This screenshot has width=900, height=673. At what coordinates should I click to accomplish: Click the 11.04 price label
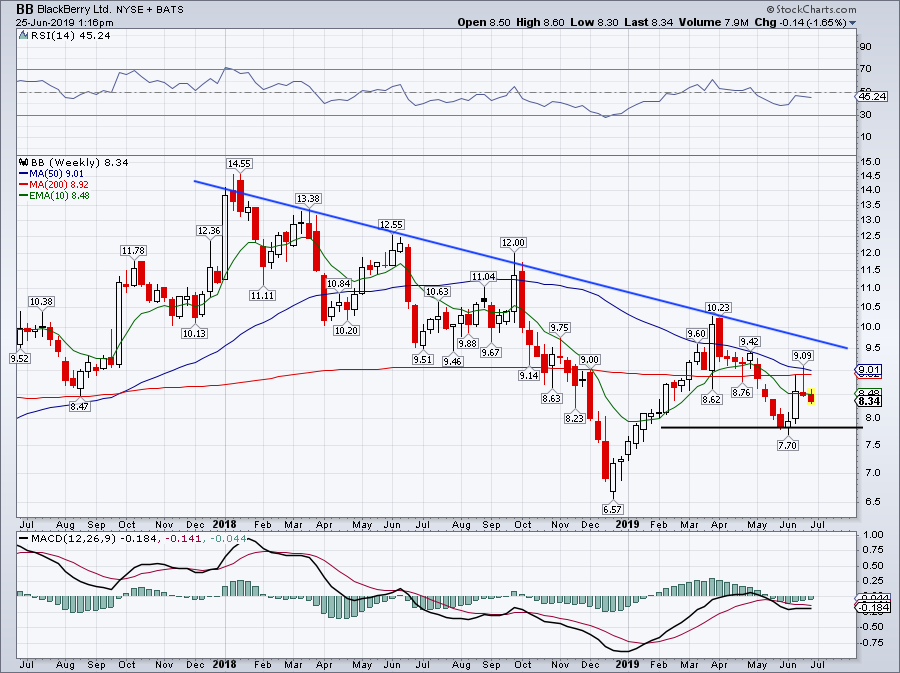(483, 277)
